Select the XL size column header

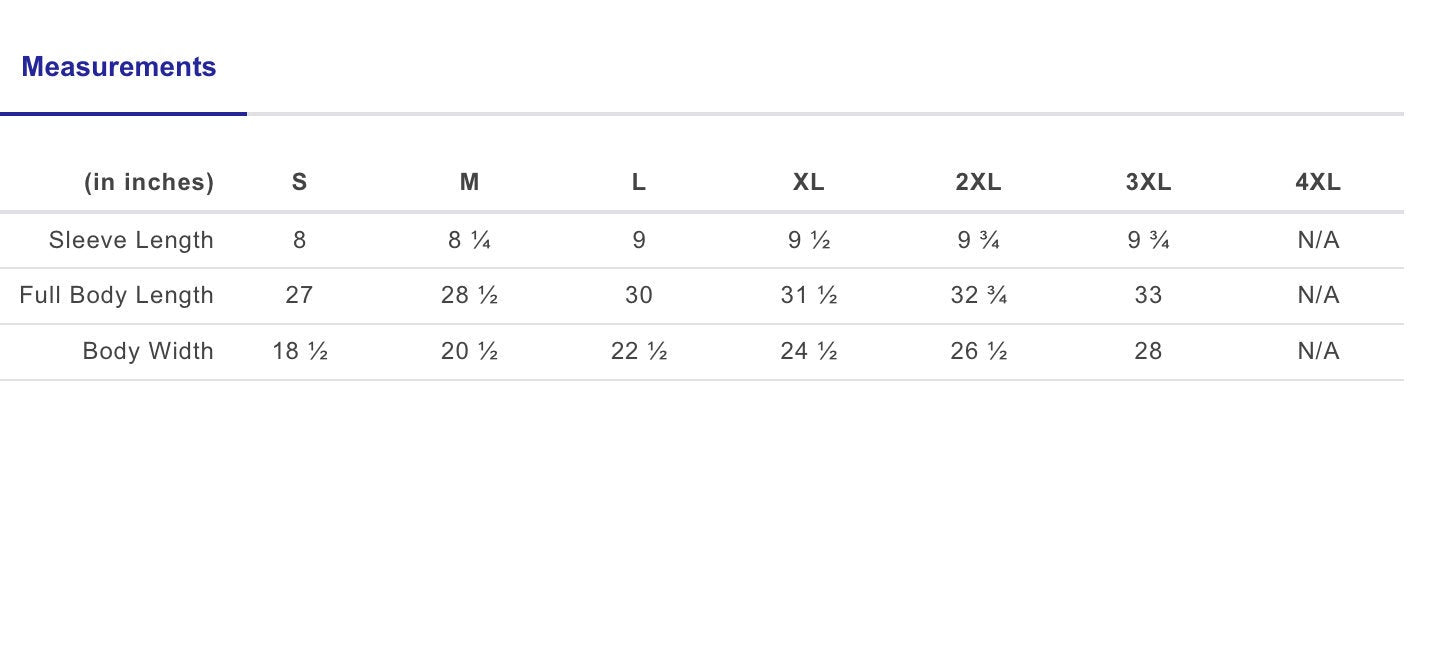tap(809, 182)
